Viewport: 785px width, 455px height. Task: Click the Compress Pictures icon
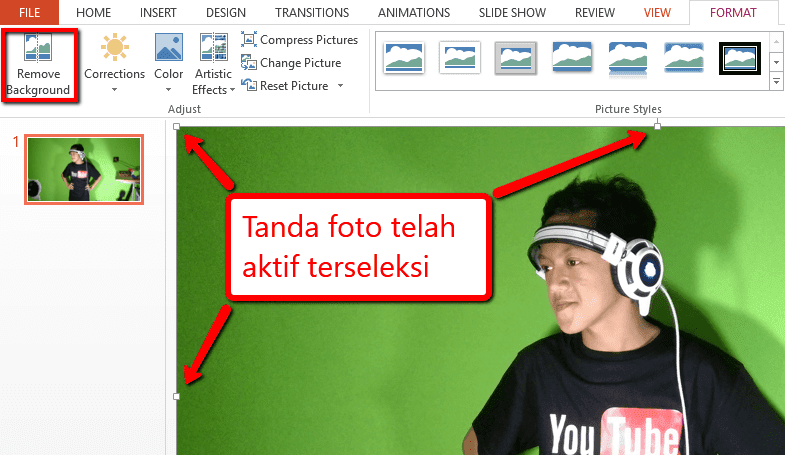point(249,39)
